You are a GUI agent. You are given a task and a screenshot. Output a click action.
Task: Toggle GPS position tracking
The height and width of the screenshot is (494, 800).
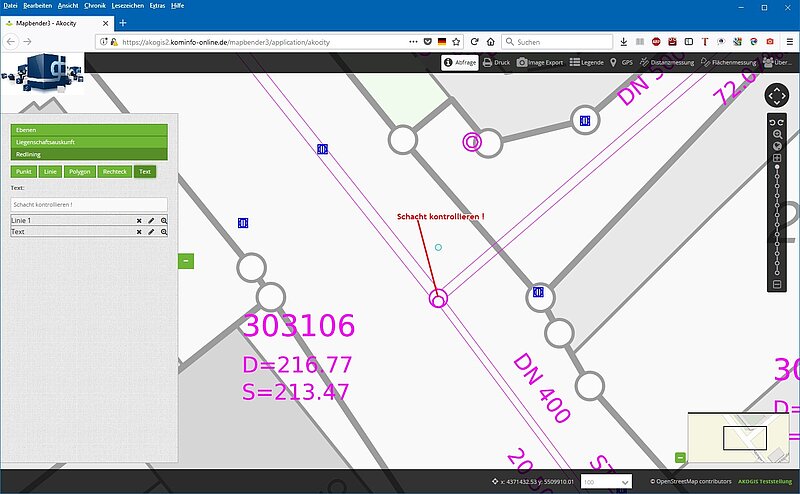620,62
